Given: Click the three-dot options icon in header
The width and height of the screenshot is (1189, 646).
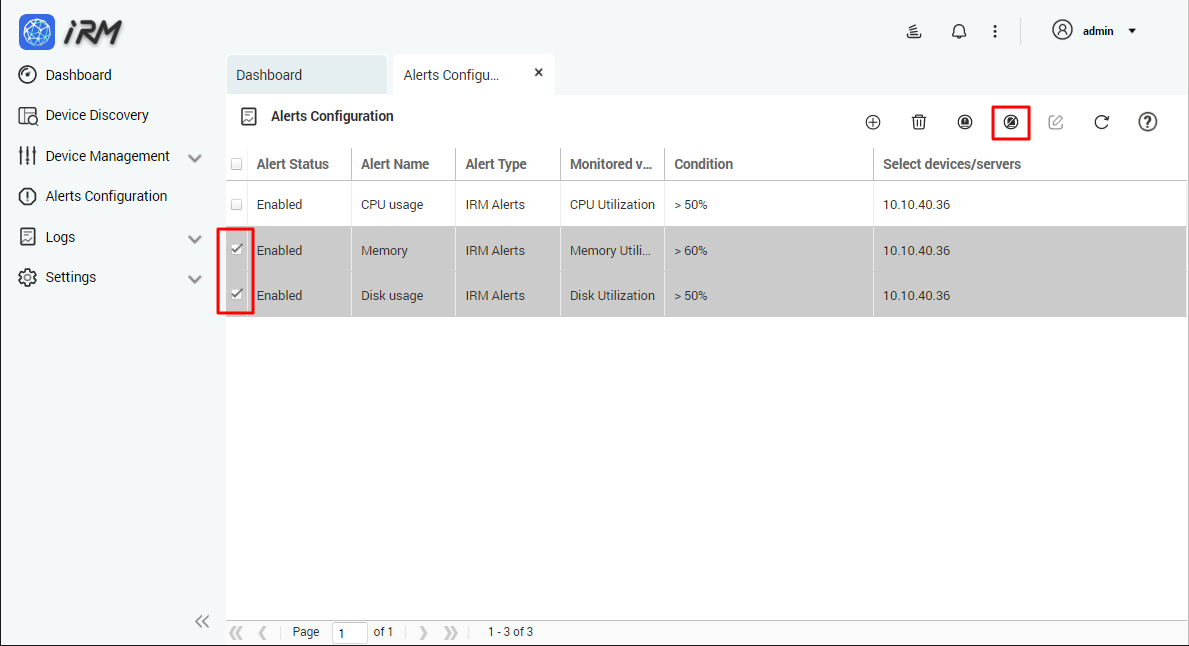Looking at the screenshot, I should (995, 31).
